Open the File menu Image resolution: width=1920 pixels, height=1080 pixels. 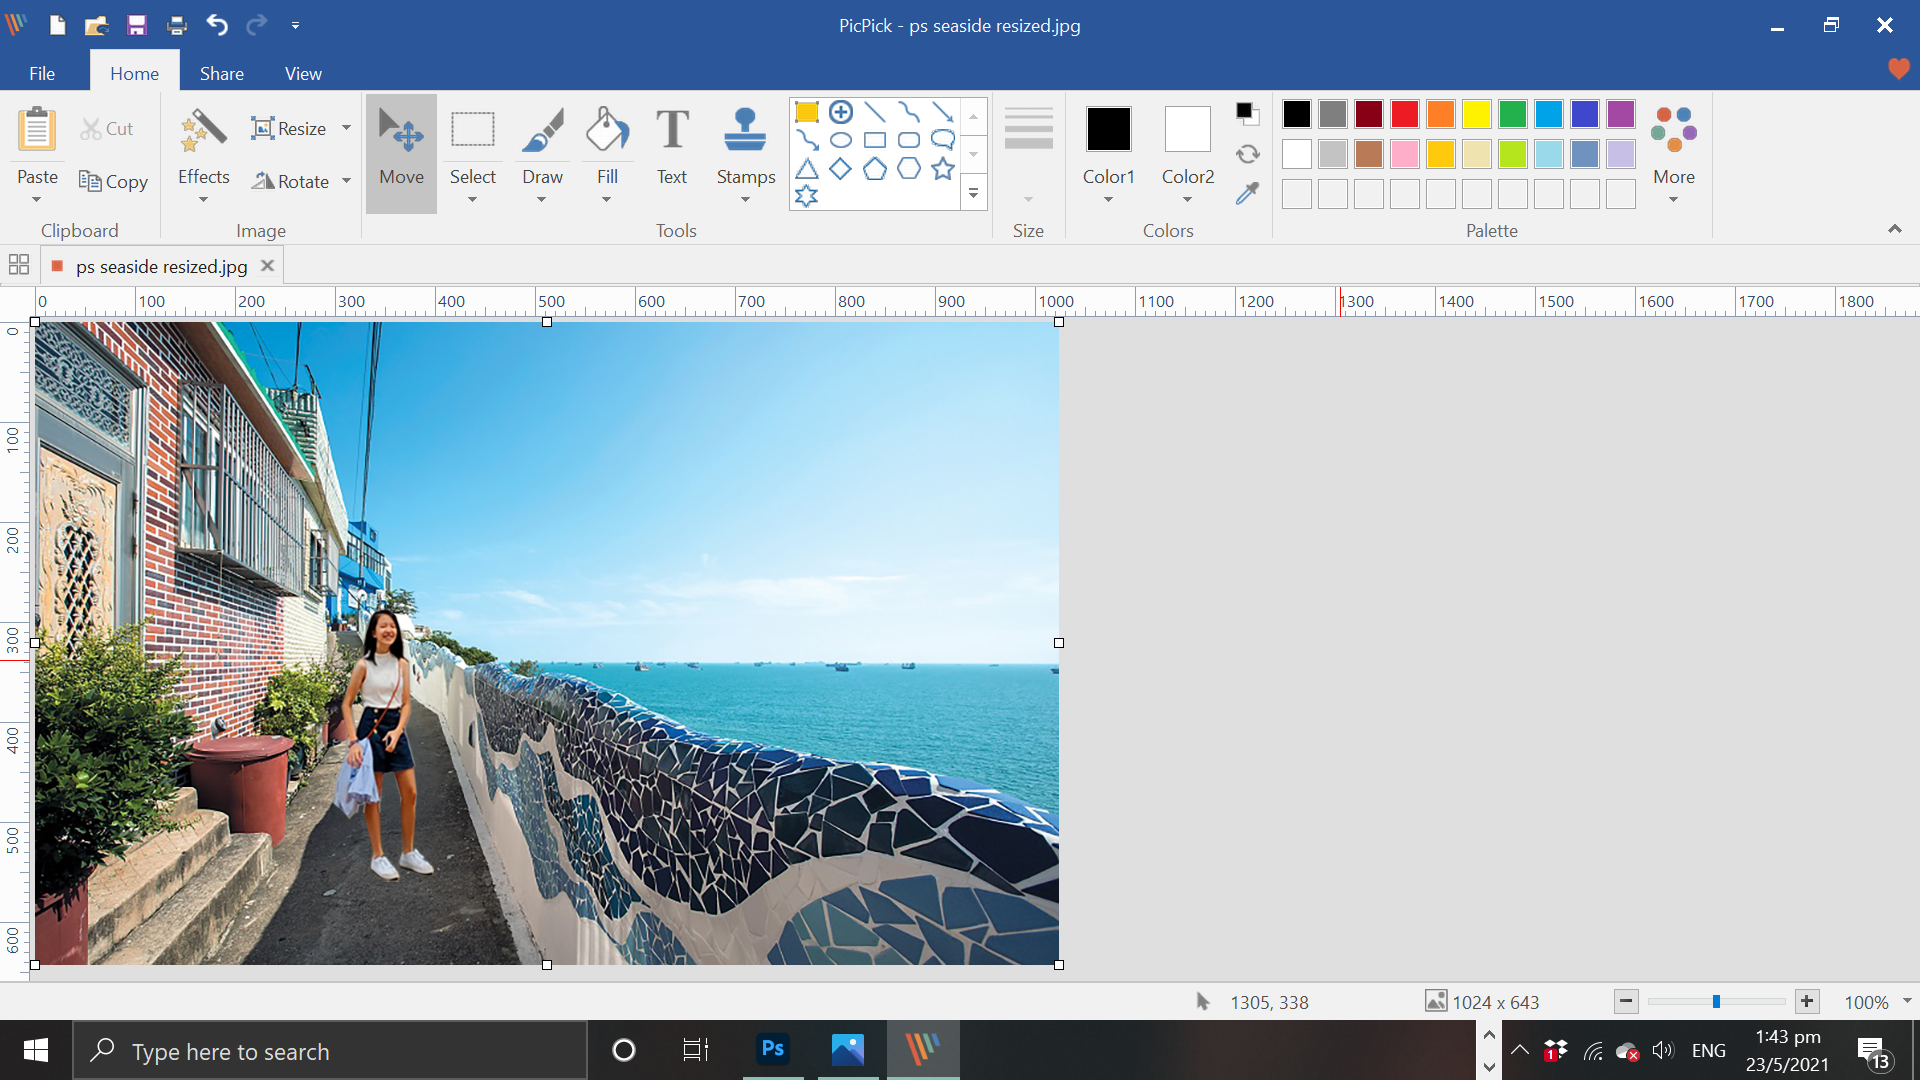pyautogui.click(x=42, y=73)
